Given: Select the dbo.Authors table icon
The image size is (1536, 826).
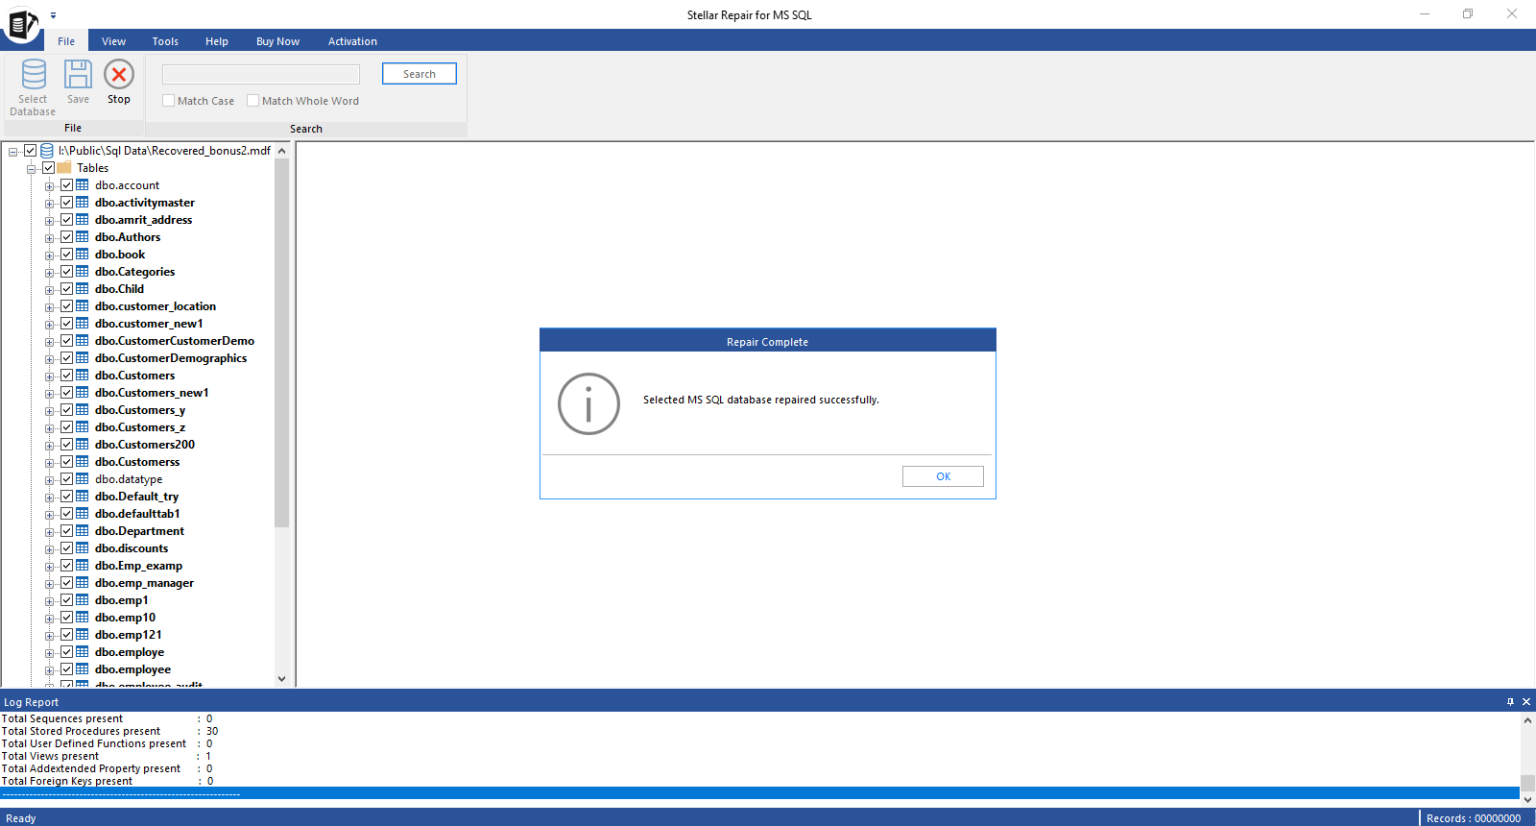Looking at the screenshot, I should 81,236.
